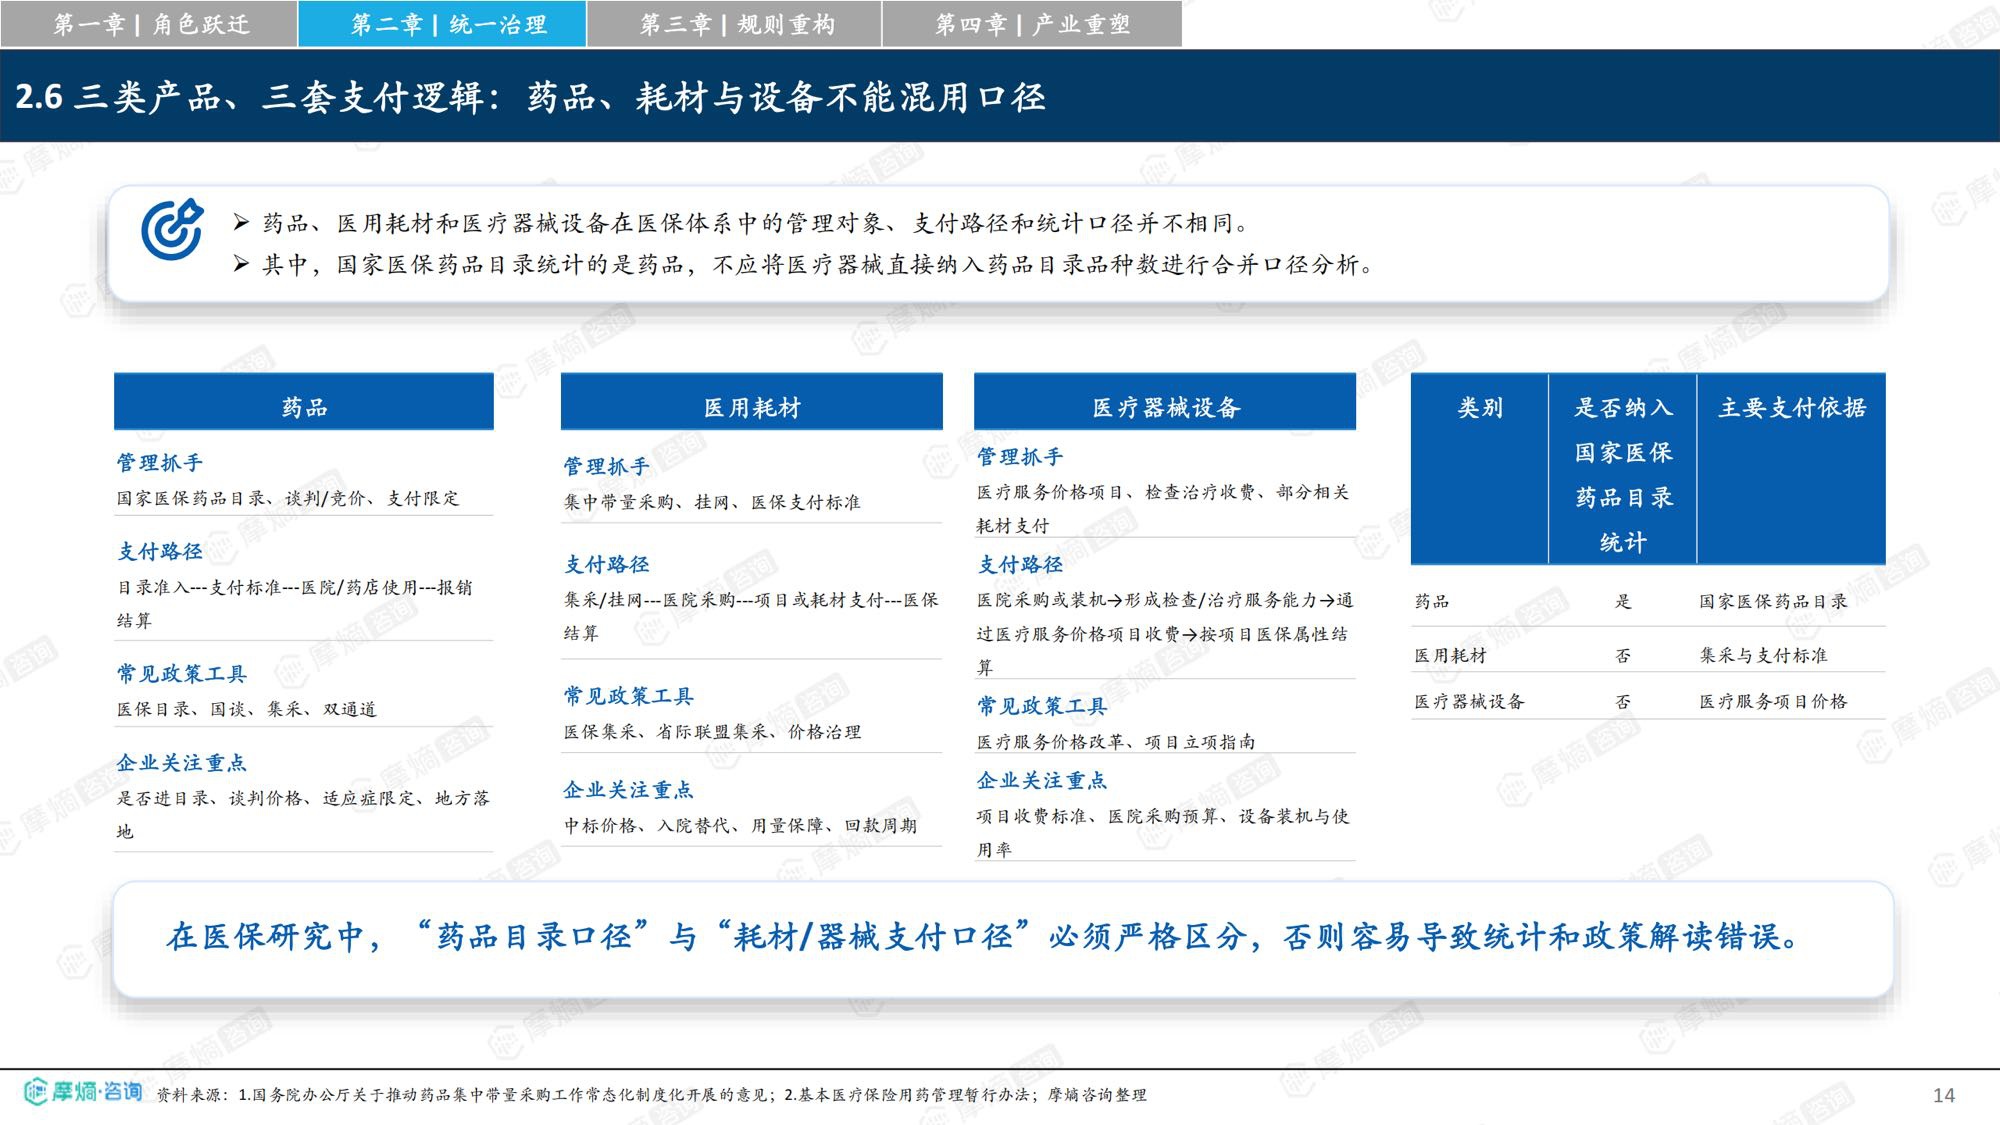Click the 支付路径 heading under 药品
The height and width of the screenshot is (1125, 2000).
(160, 552)
